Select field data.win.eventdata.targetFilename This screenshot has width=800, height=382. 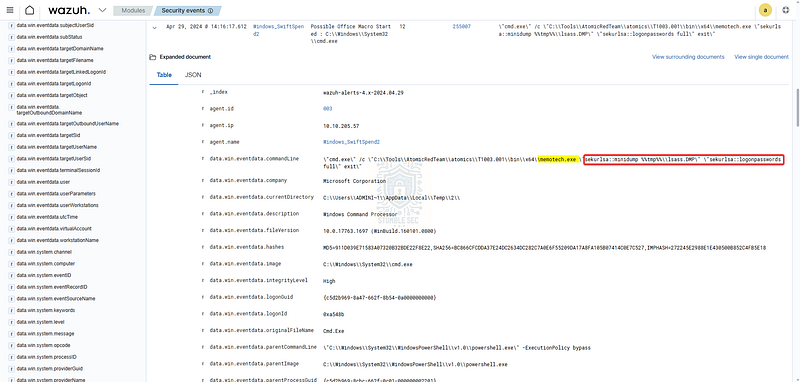click(x=55, y=60)
